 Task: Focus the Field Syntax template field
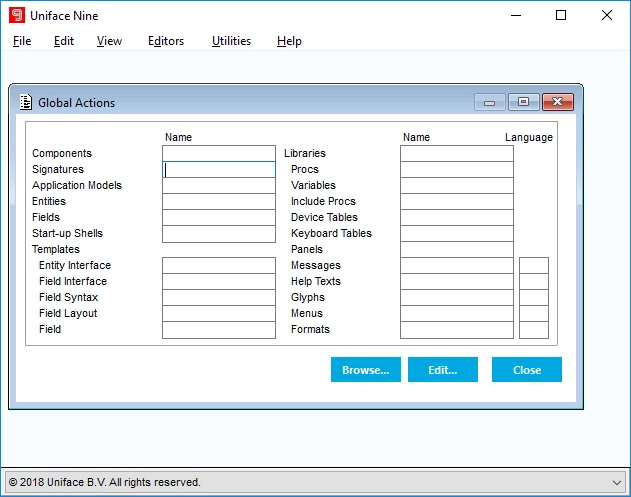coord(219,298)
